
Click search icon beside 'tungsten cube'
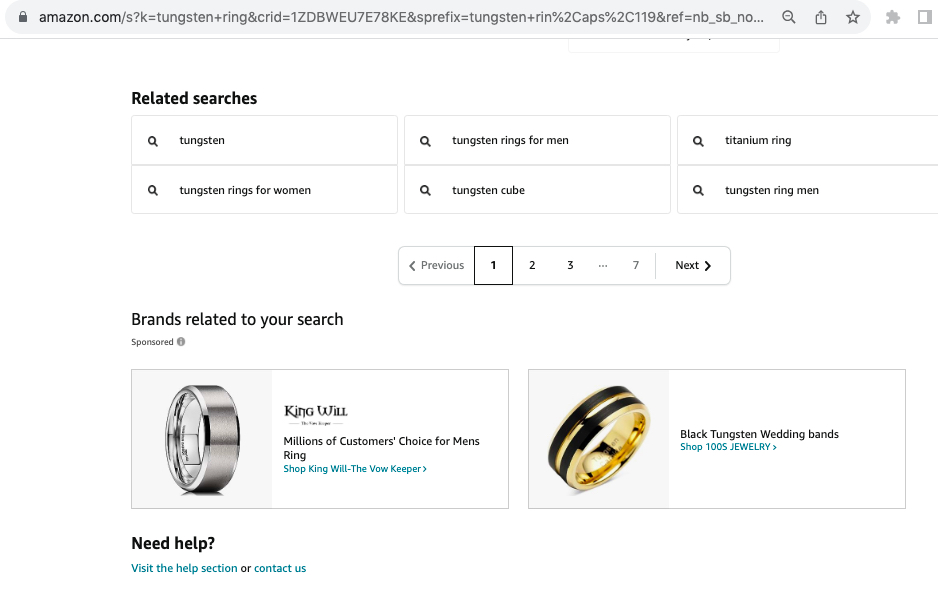(425, 190)
